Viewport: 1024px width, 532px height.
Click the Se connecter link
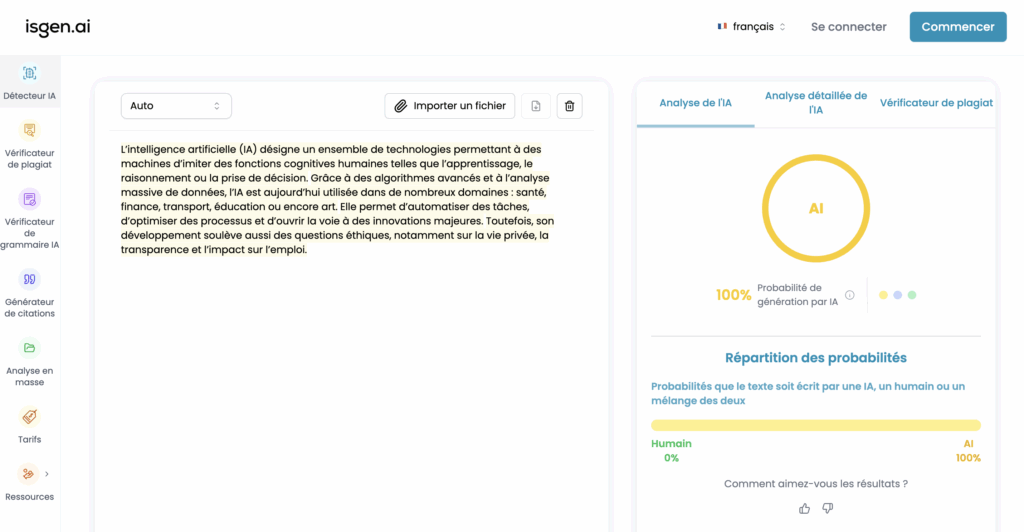tap(848, 27)
